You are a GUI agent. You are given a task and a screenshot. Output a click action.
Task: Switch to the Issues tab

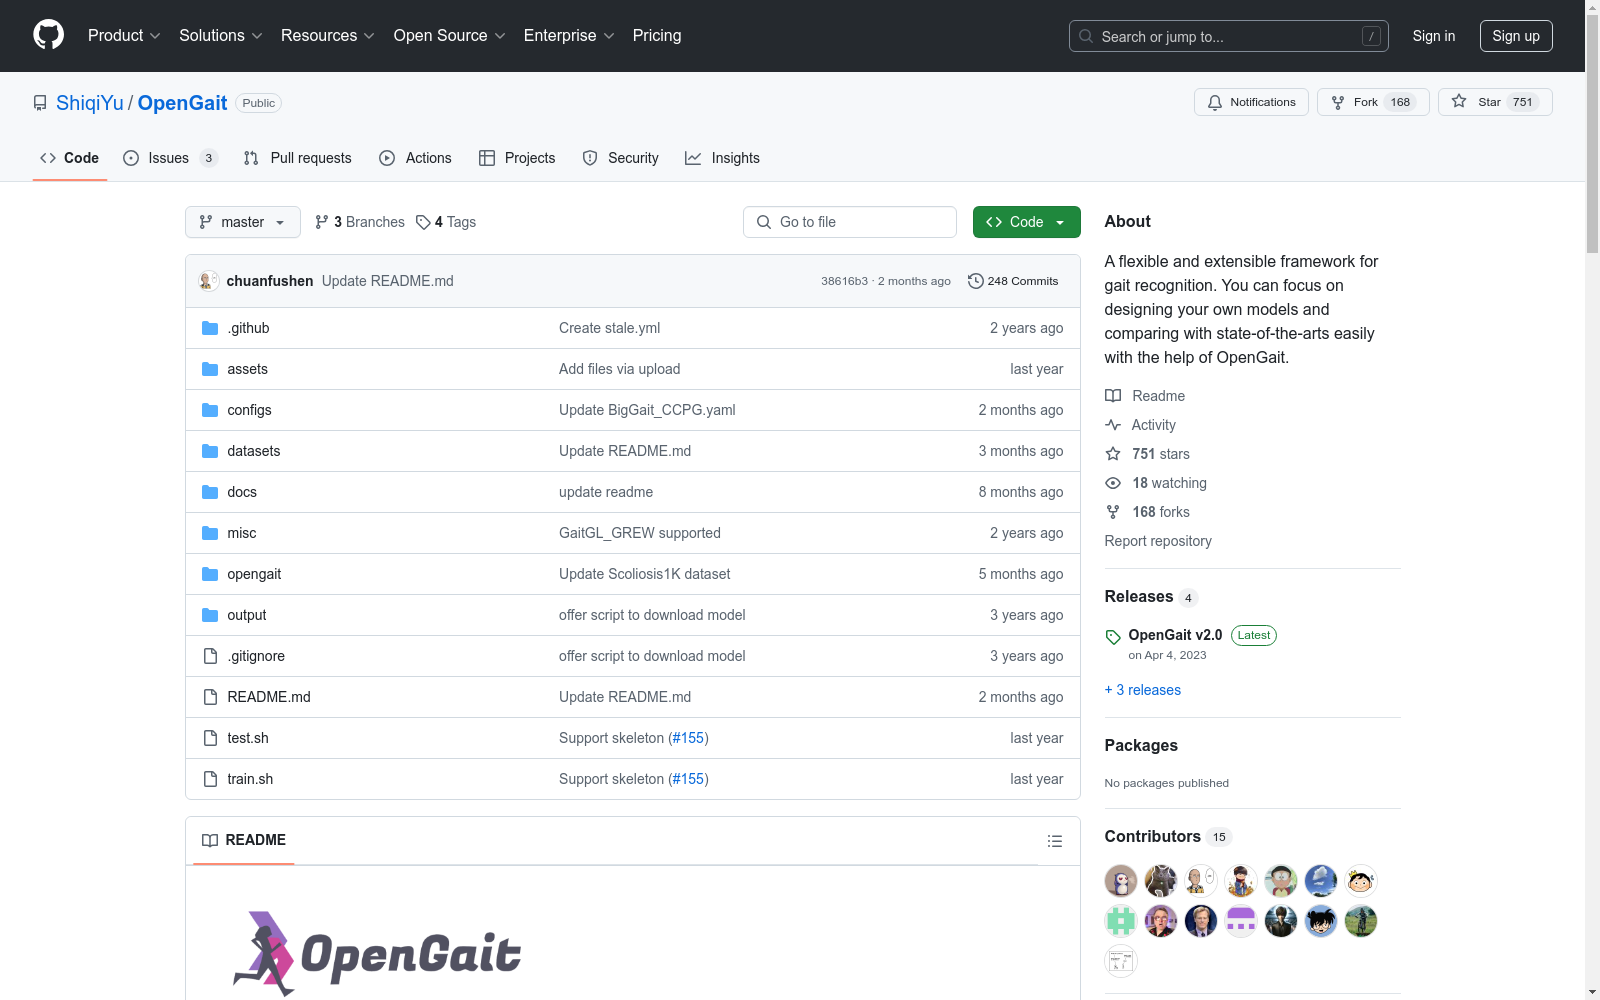170,158
